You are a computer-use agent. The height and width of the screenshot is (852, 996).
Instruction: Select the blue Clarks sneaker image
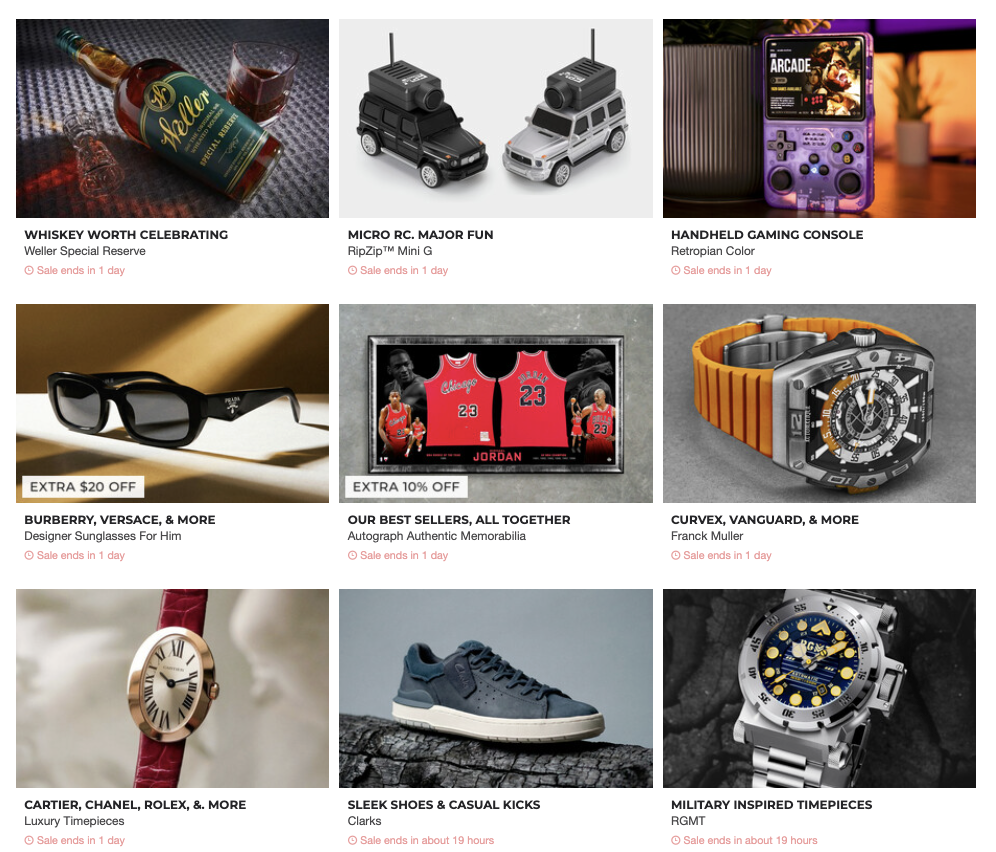coord(495,689)
